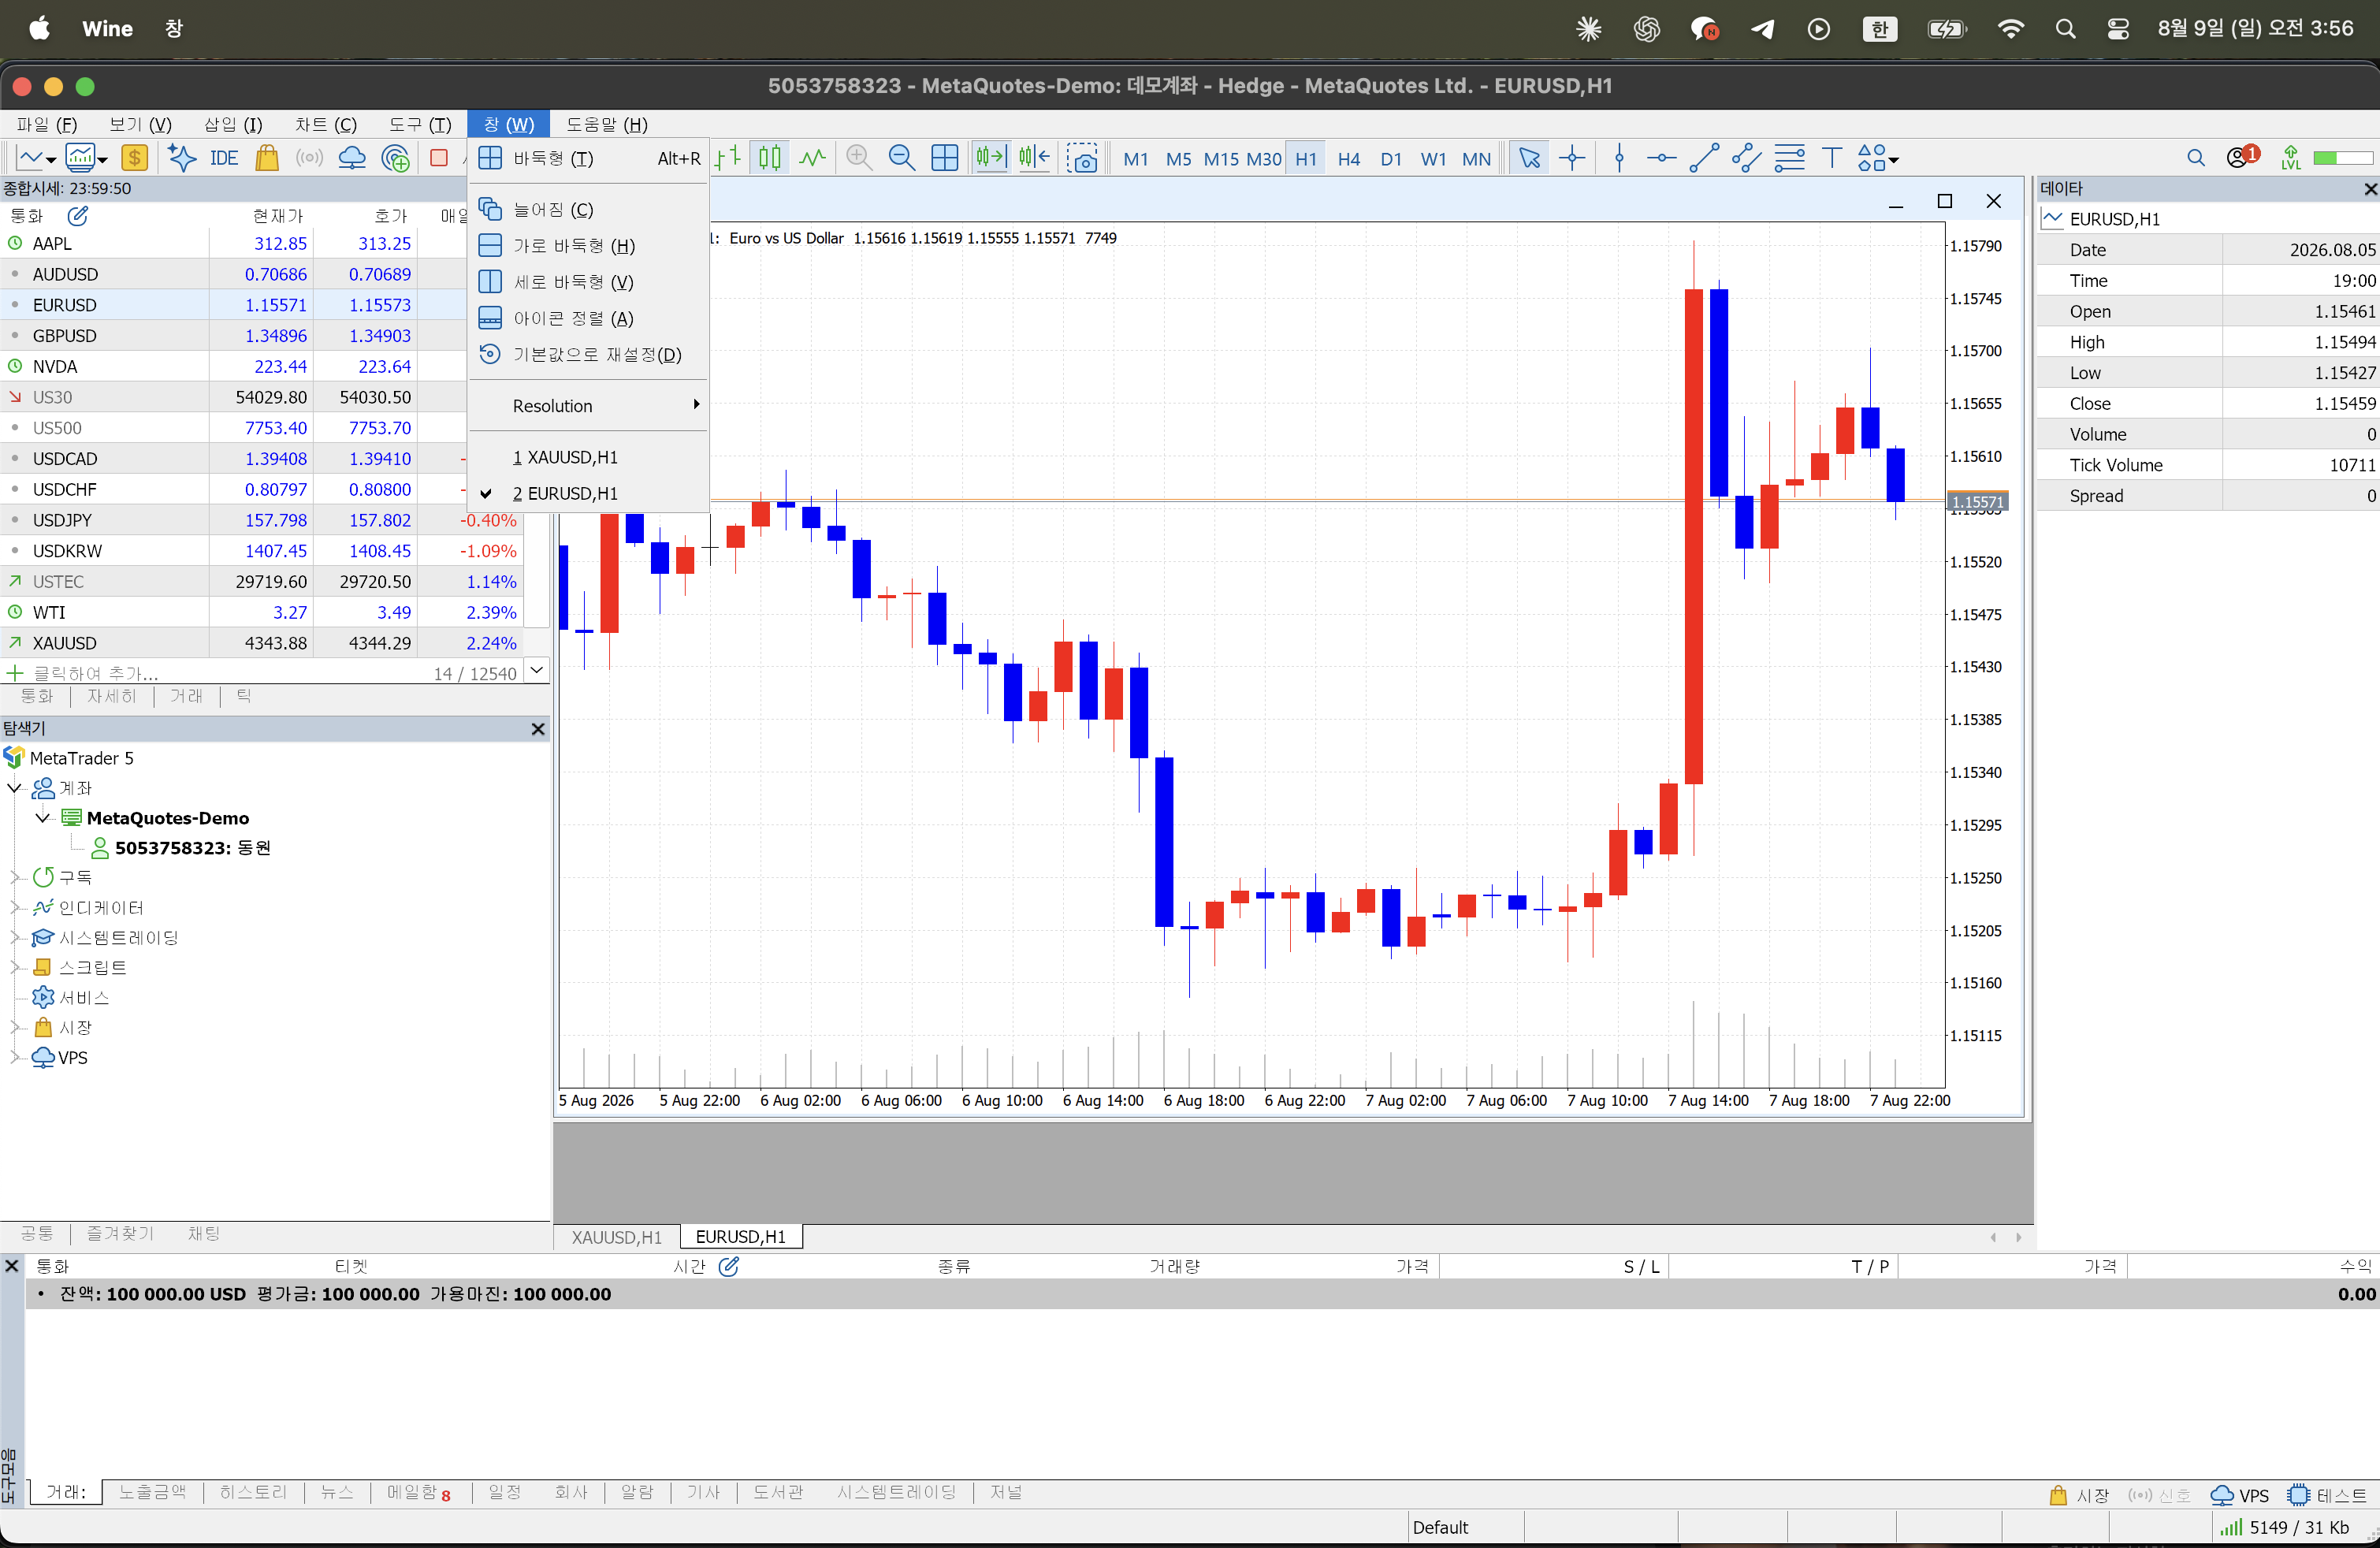The height and width of the screenshot is (1548, 2380).
Task: Choose 기본값으로 재설정(D) menu entry
Action: (589, 355)
